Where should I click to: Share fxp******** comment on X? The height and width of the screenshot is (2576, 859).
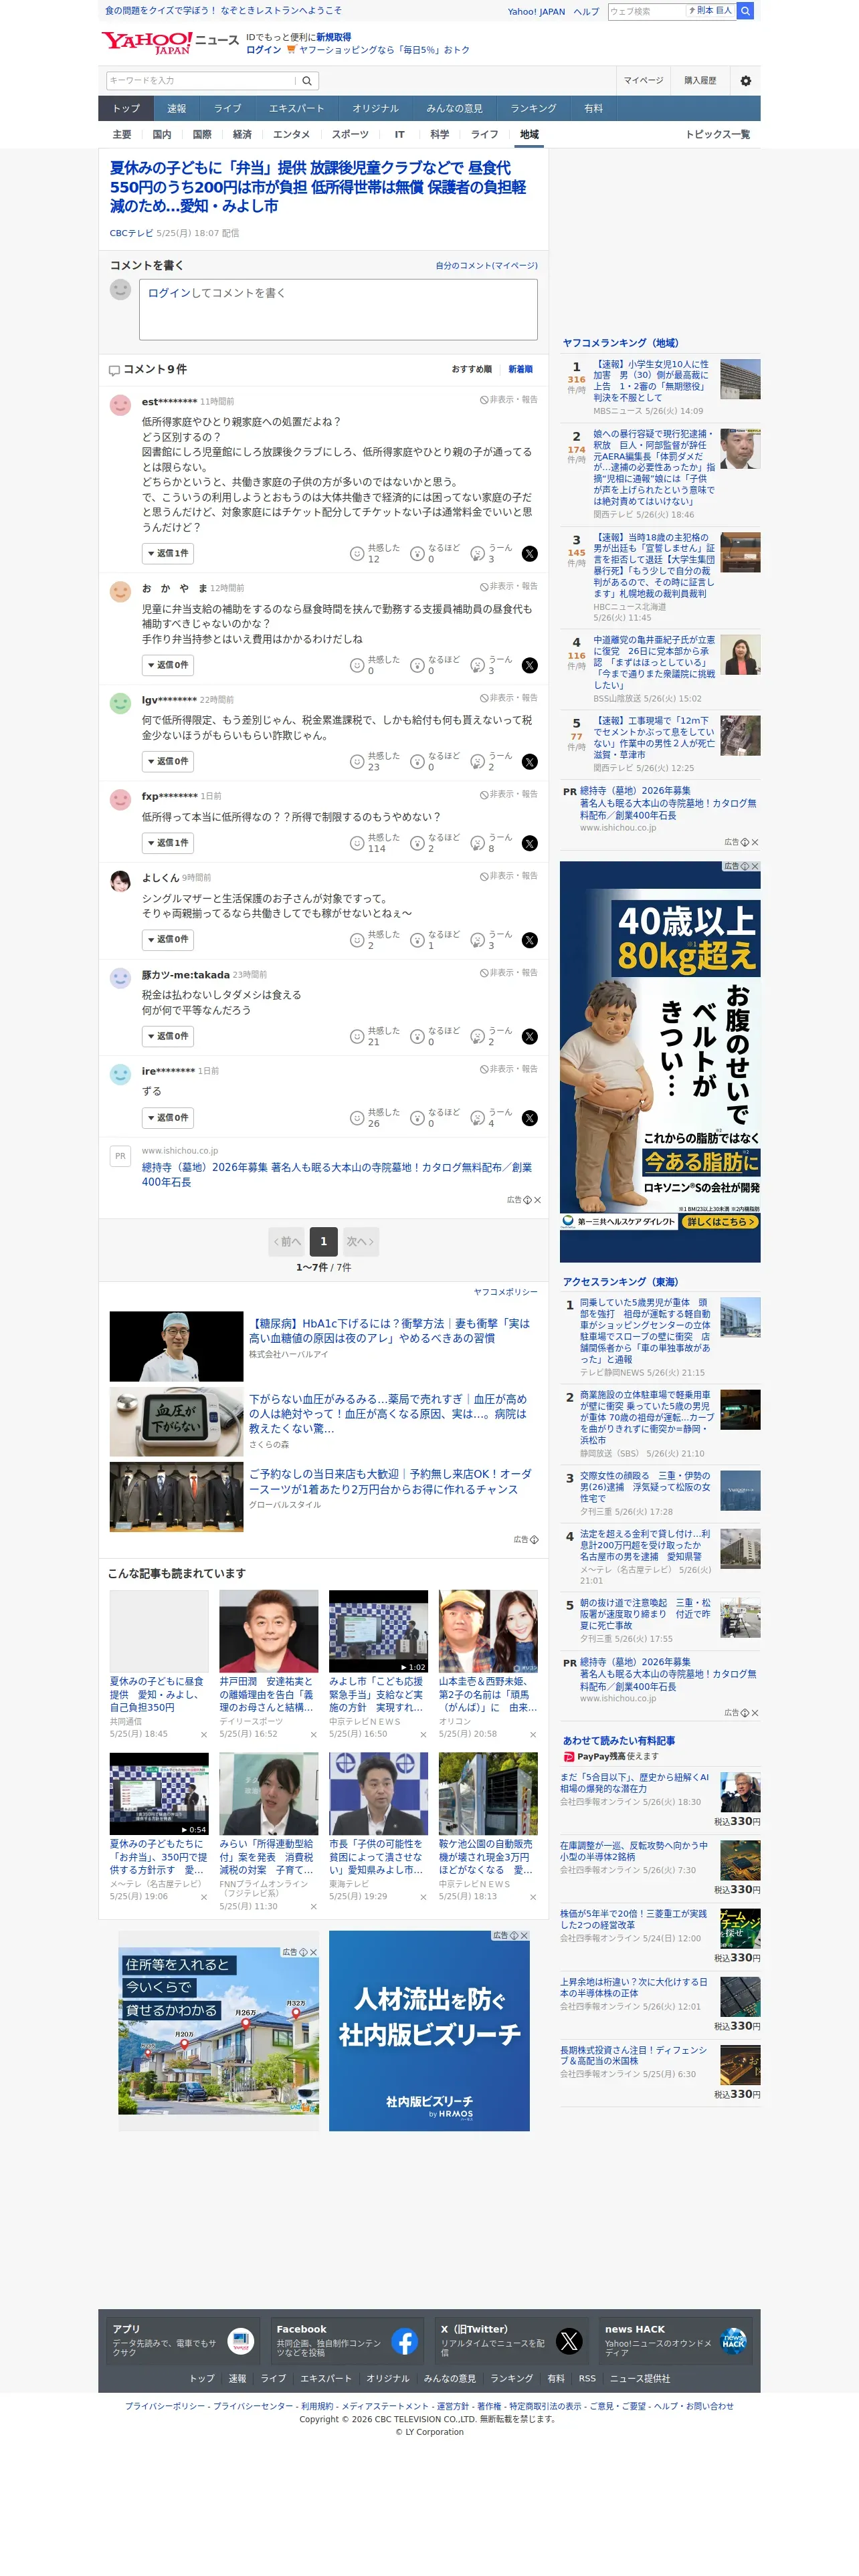point(530,844)
